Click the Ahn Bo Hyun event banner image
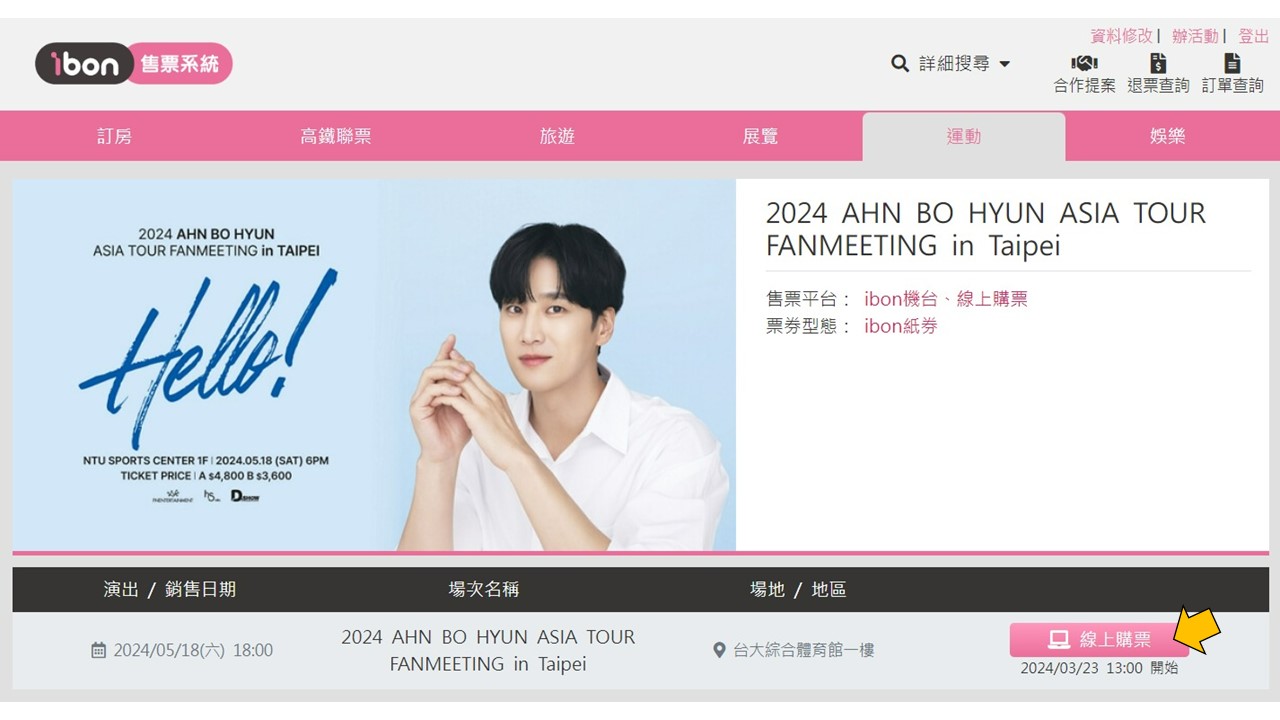This screenshot has width=1280, height=720. point(374,365)
